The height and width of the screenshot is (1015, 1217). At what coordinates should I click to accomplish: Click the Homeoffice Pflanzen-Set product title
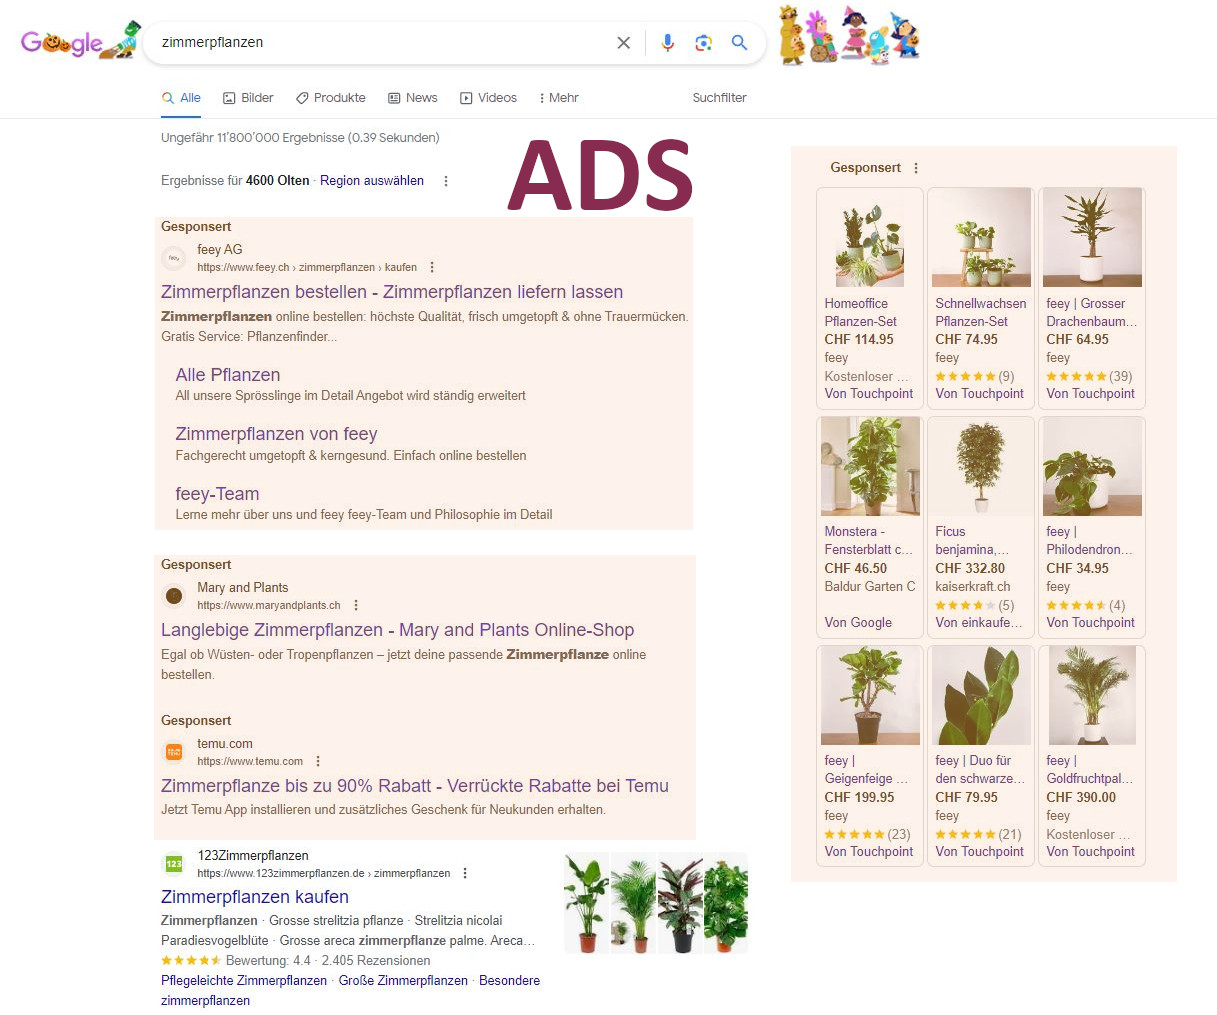860,313
